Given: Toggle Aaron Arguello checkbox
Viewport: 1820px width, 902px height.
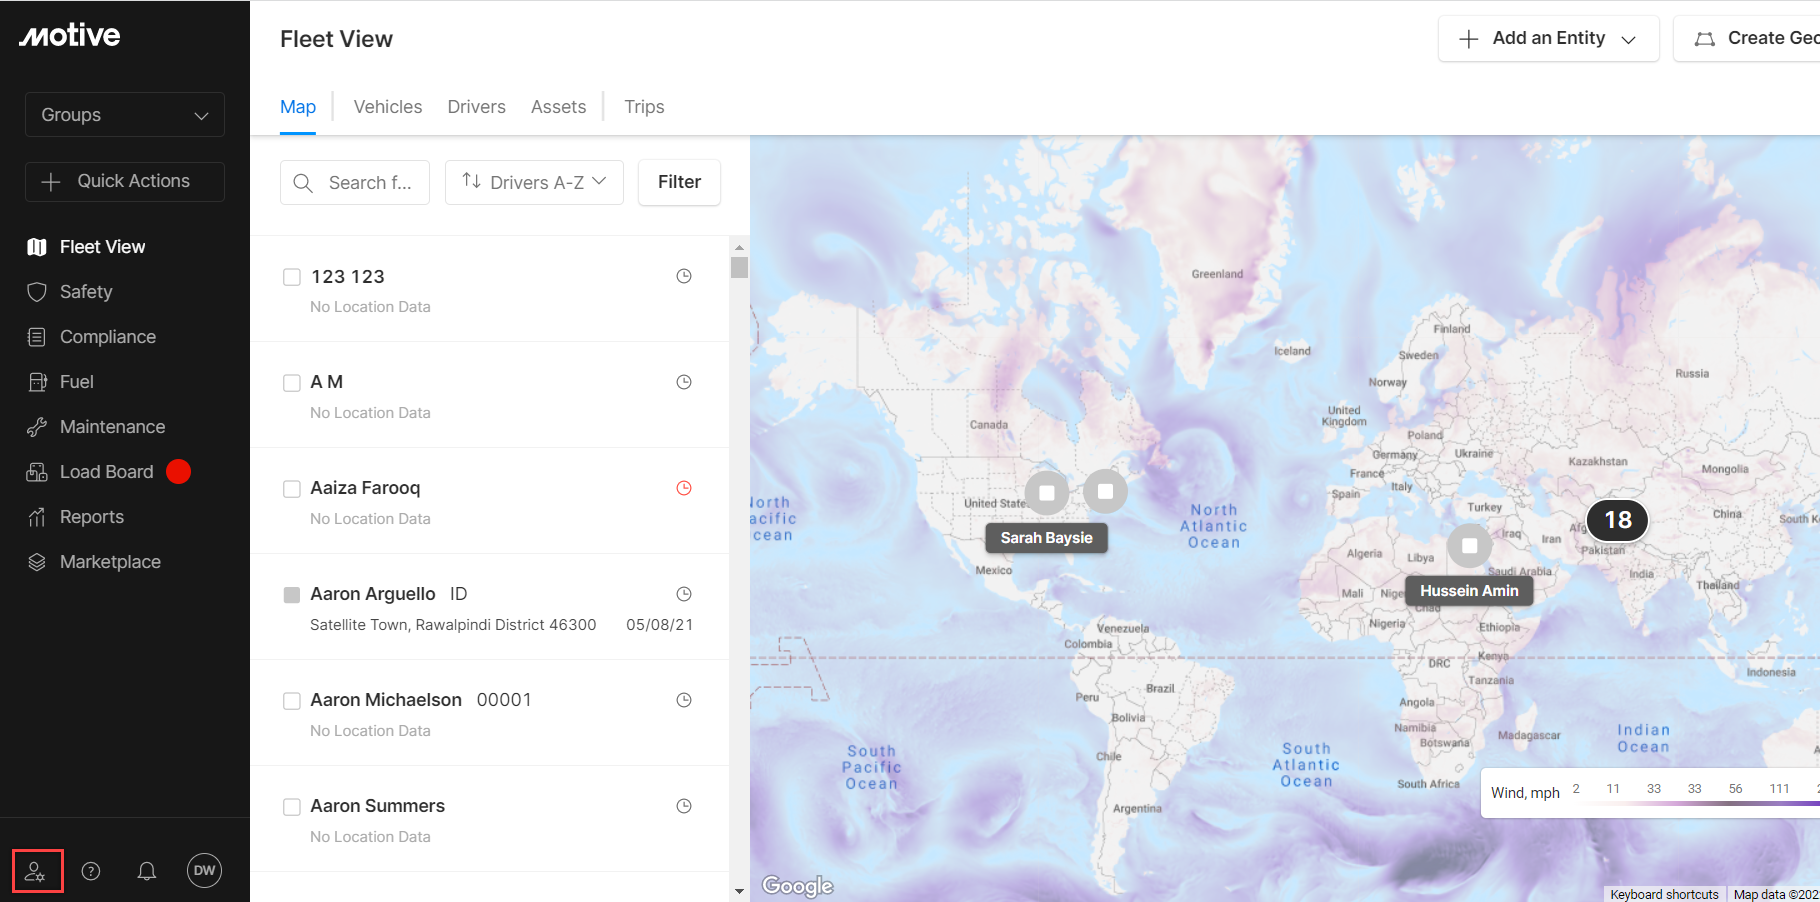Looking at the screenshot, I should (292, 595).
